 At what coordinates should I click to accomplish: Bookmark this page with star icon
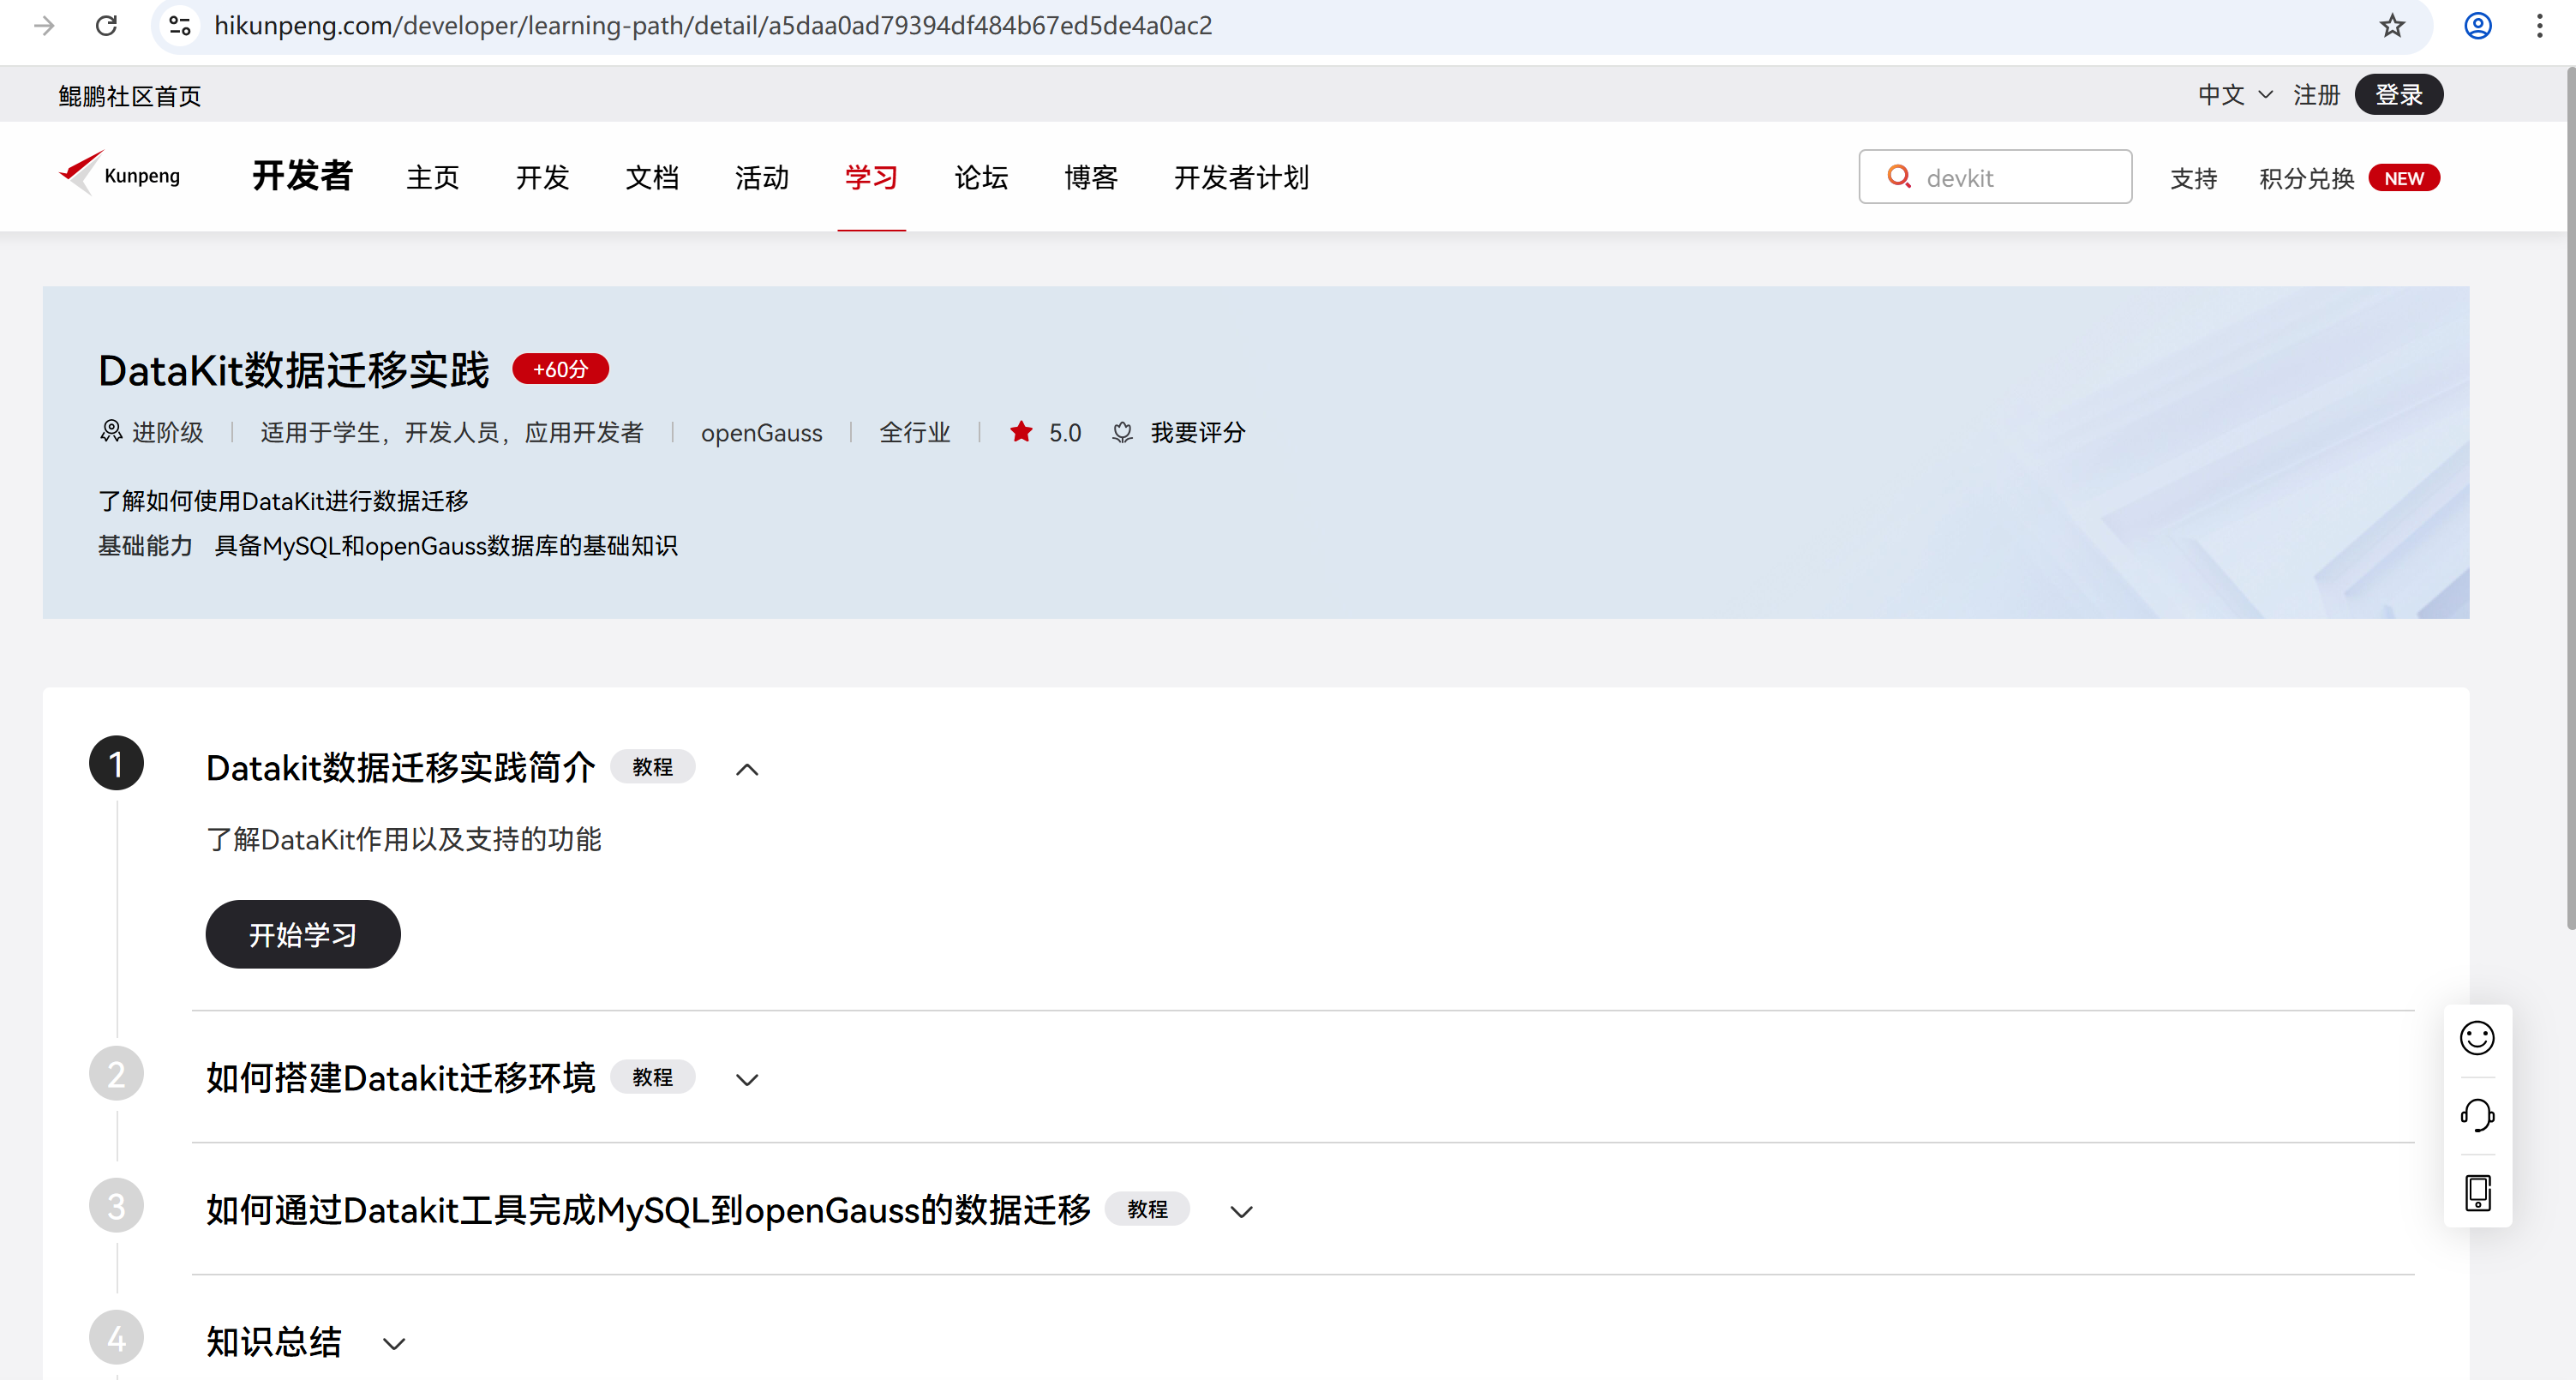[x=2391, y=26]
